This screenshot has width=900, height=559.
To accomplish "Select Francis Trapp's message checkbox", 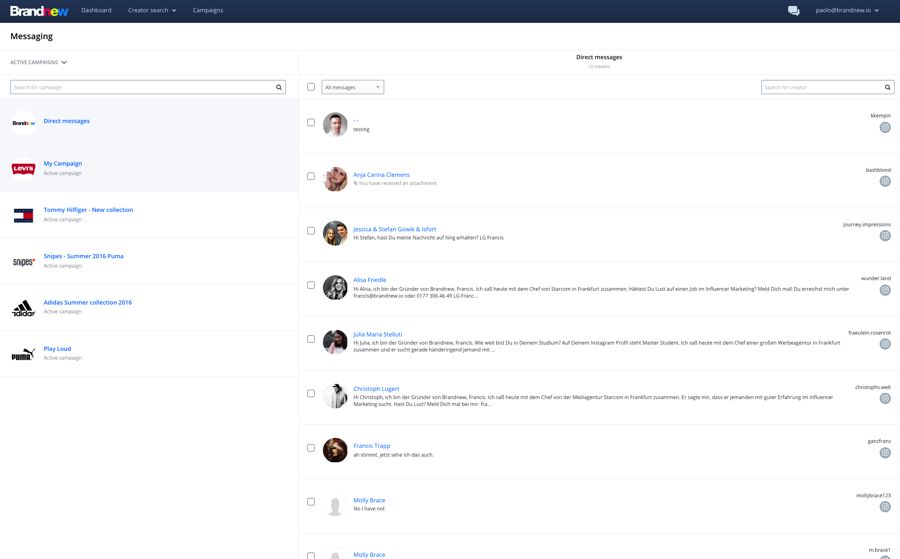I will click(x=311, y=448).
